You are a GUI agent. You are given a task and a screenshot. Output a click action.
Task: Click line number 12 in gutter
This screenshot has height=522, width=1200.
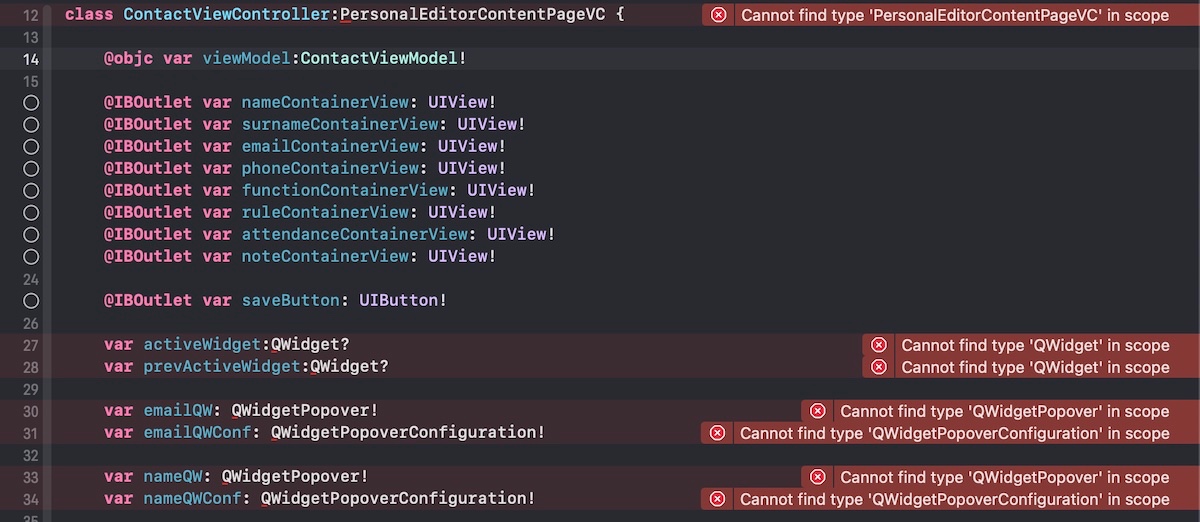tap(30, 15)
